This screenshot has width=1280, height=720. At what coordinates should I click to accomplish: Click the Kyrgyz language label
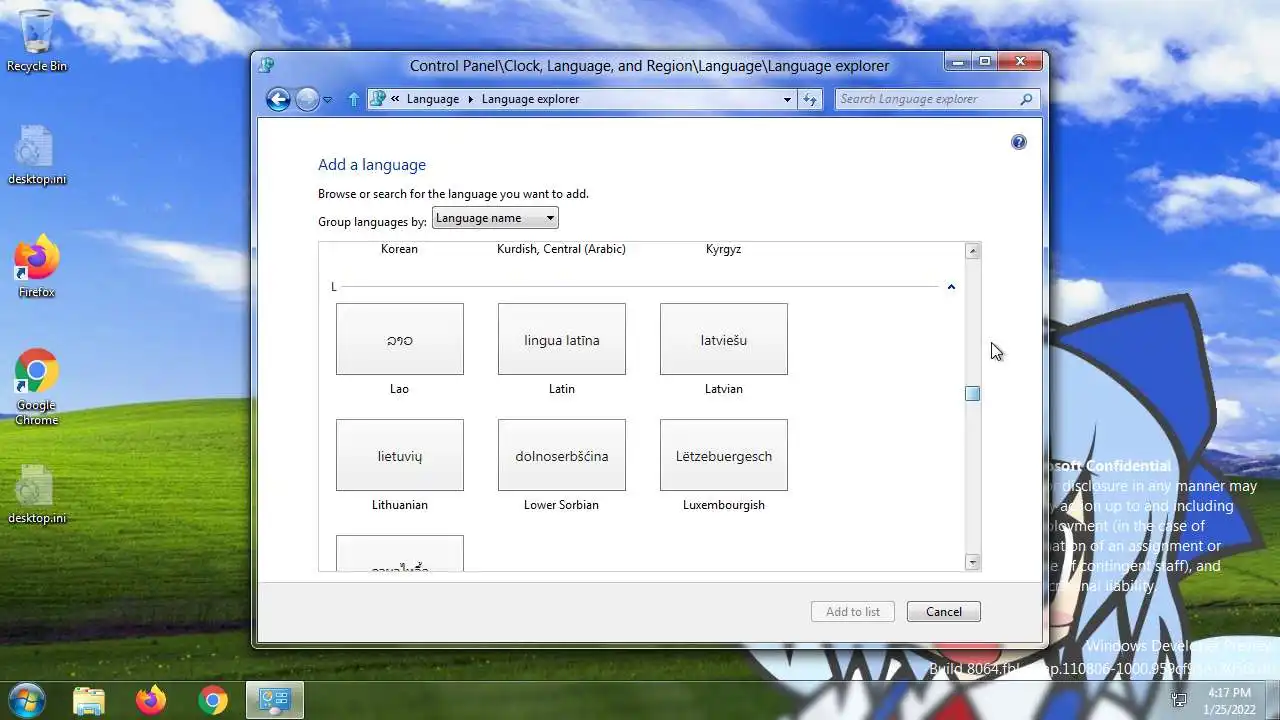pyautogui.click(x=724, y=249)
